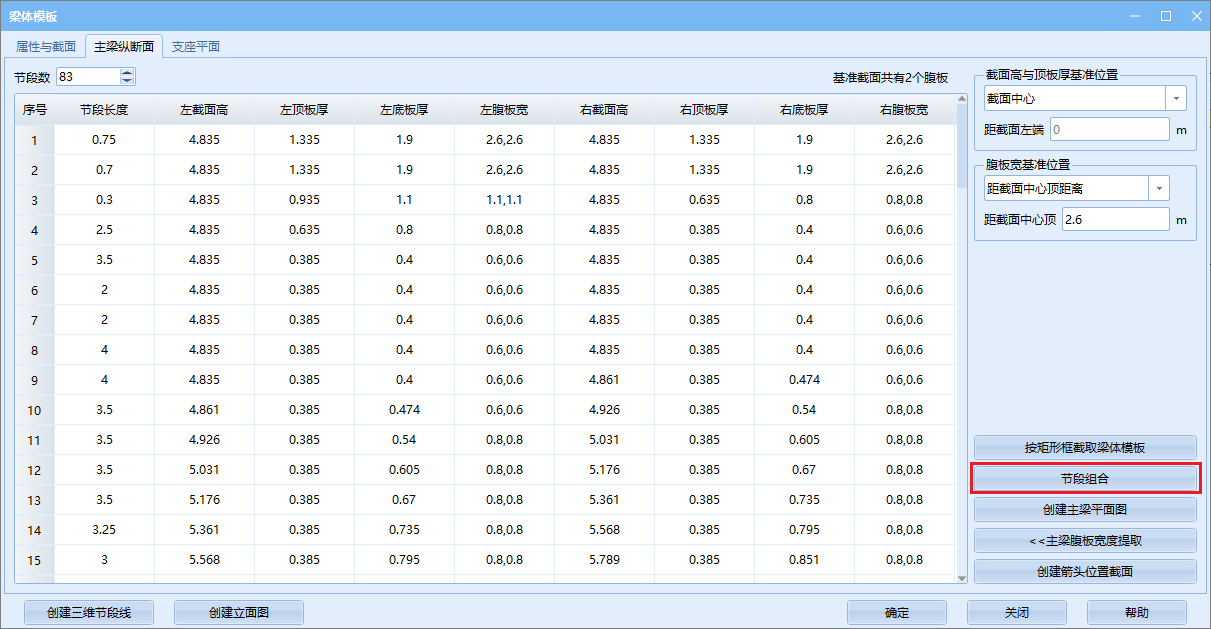Select row 5 header in the table

click(34, 260)
